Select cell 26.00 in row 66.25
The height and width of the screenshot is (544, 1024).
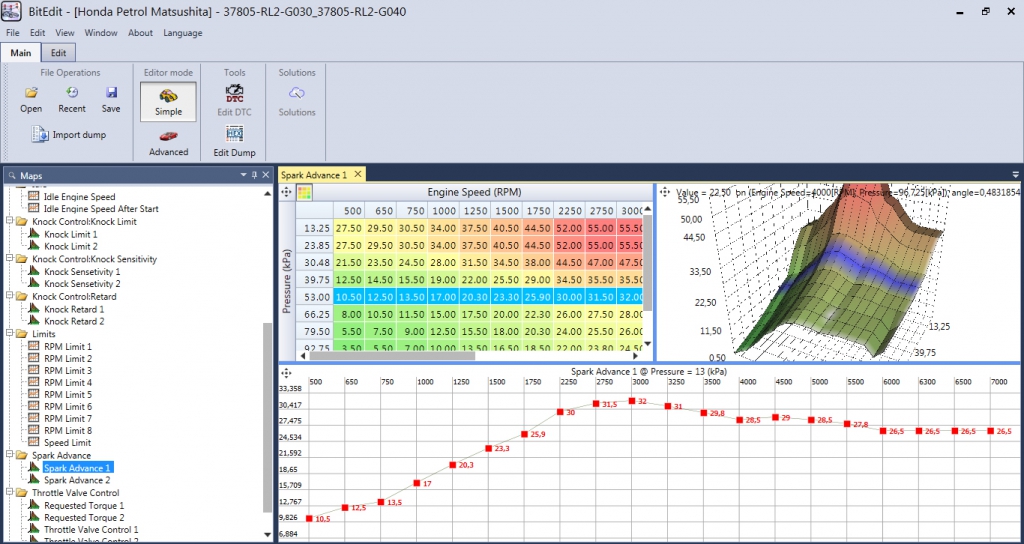(x=569, y=313)
